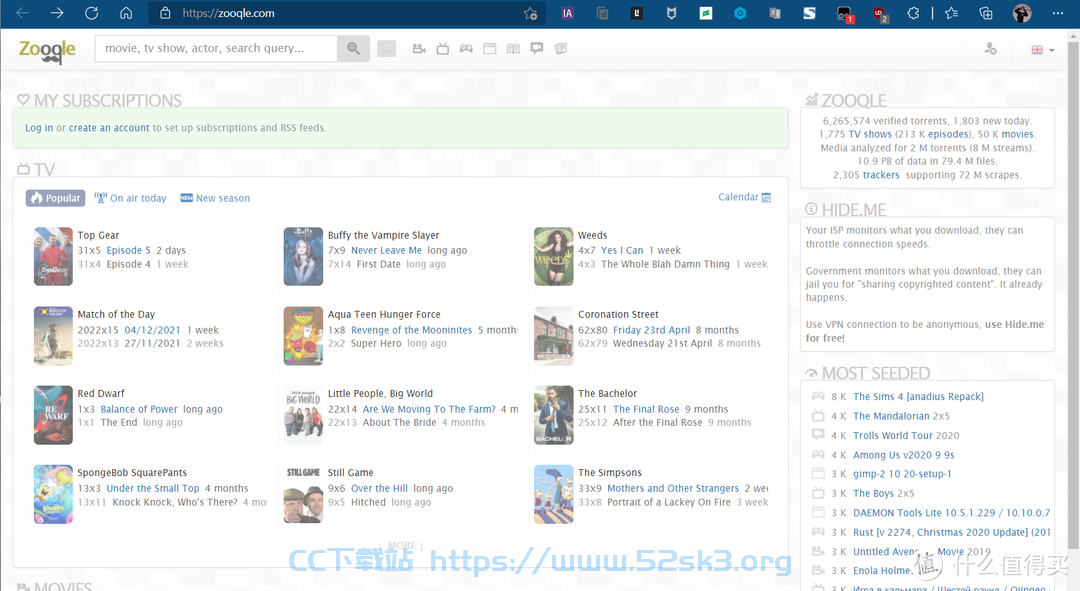Click the Zooqle logo
Image resolution: width=1080 pixels, height=591 pixels.
click(x=47, y=50)
